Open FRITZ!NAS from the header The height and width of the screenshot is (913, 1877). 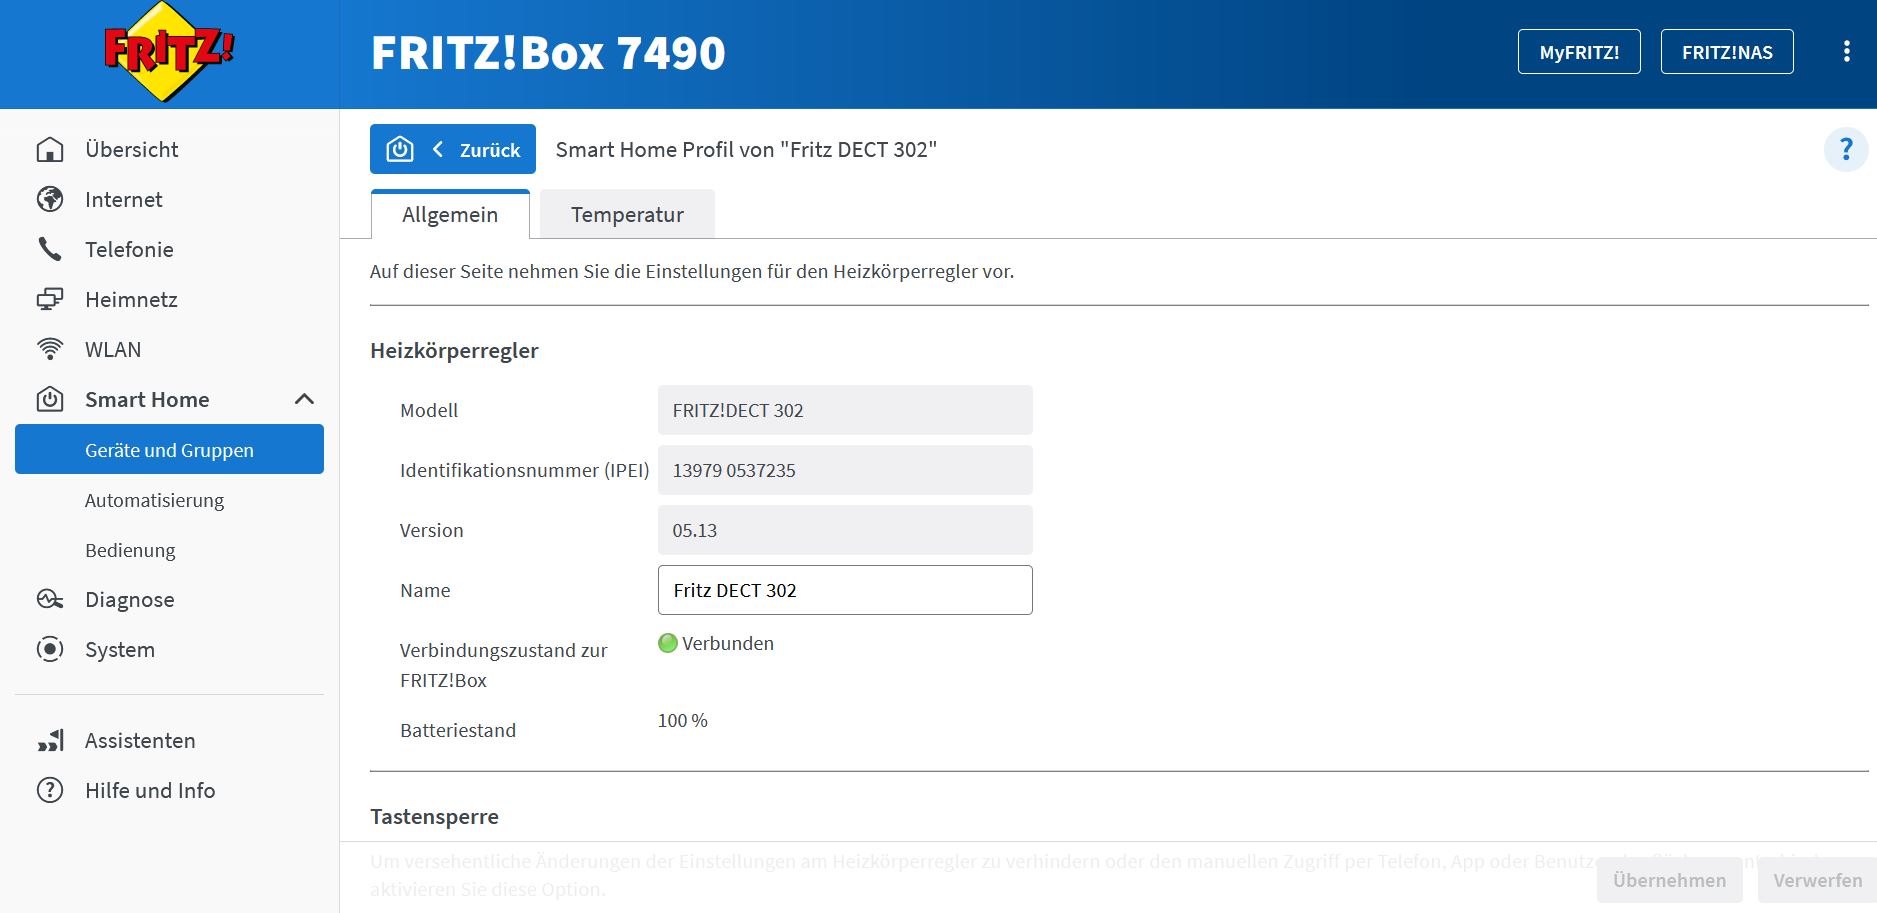click(1727, 52)
